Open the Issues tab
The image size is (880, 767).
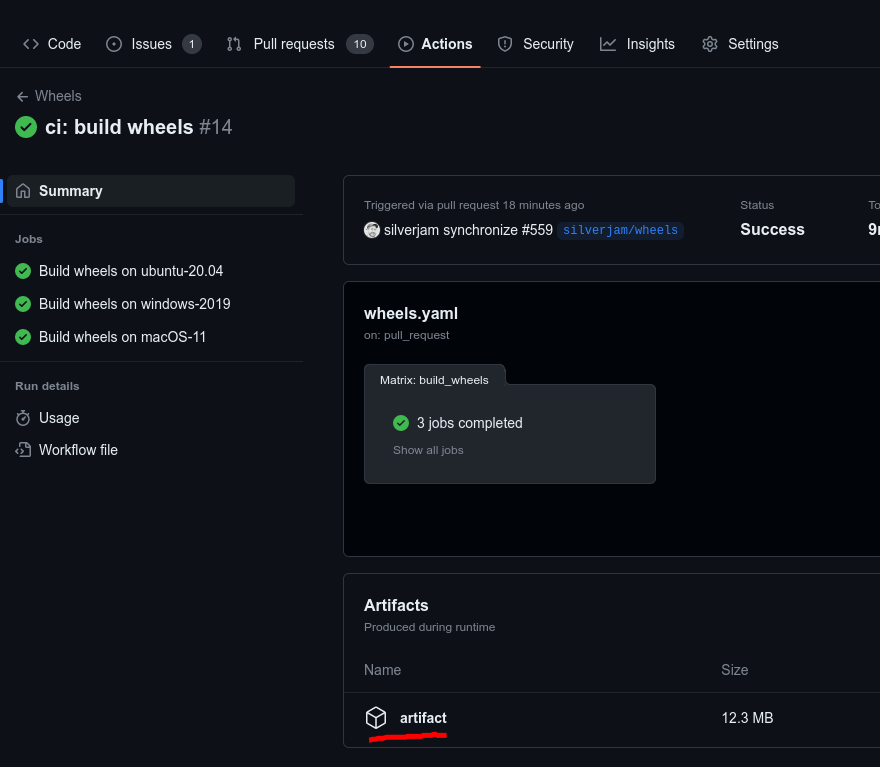coord(153,44)
